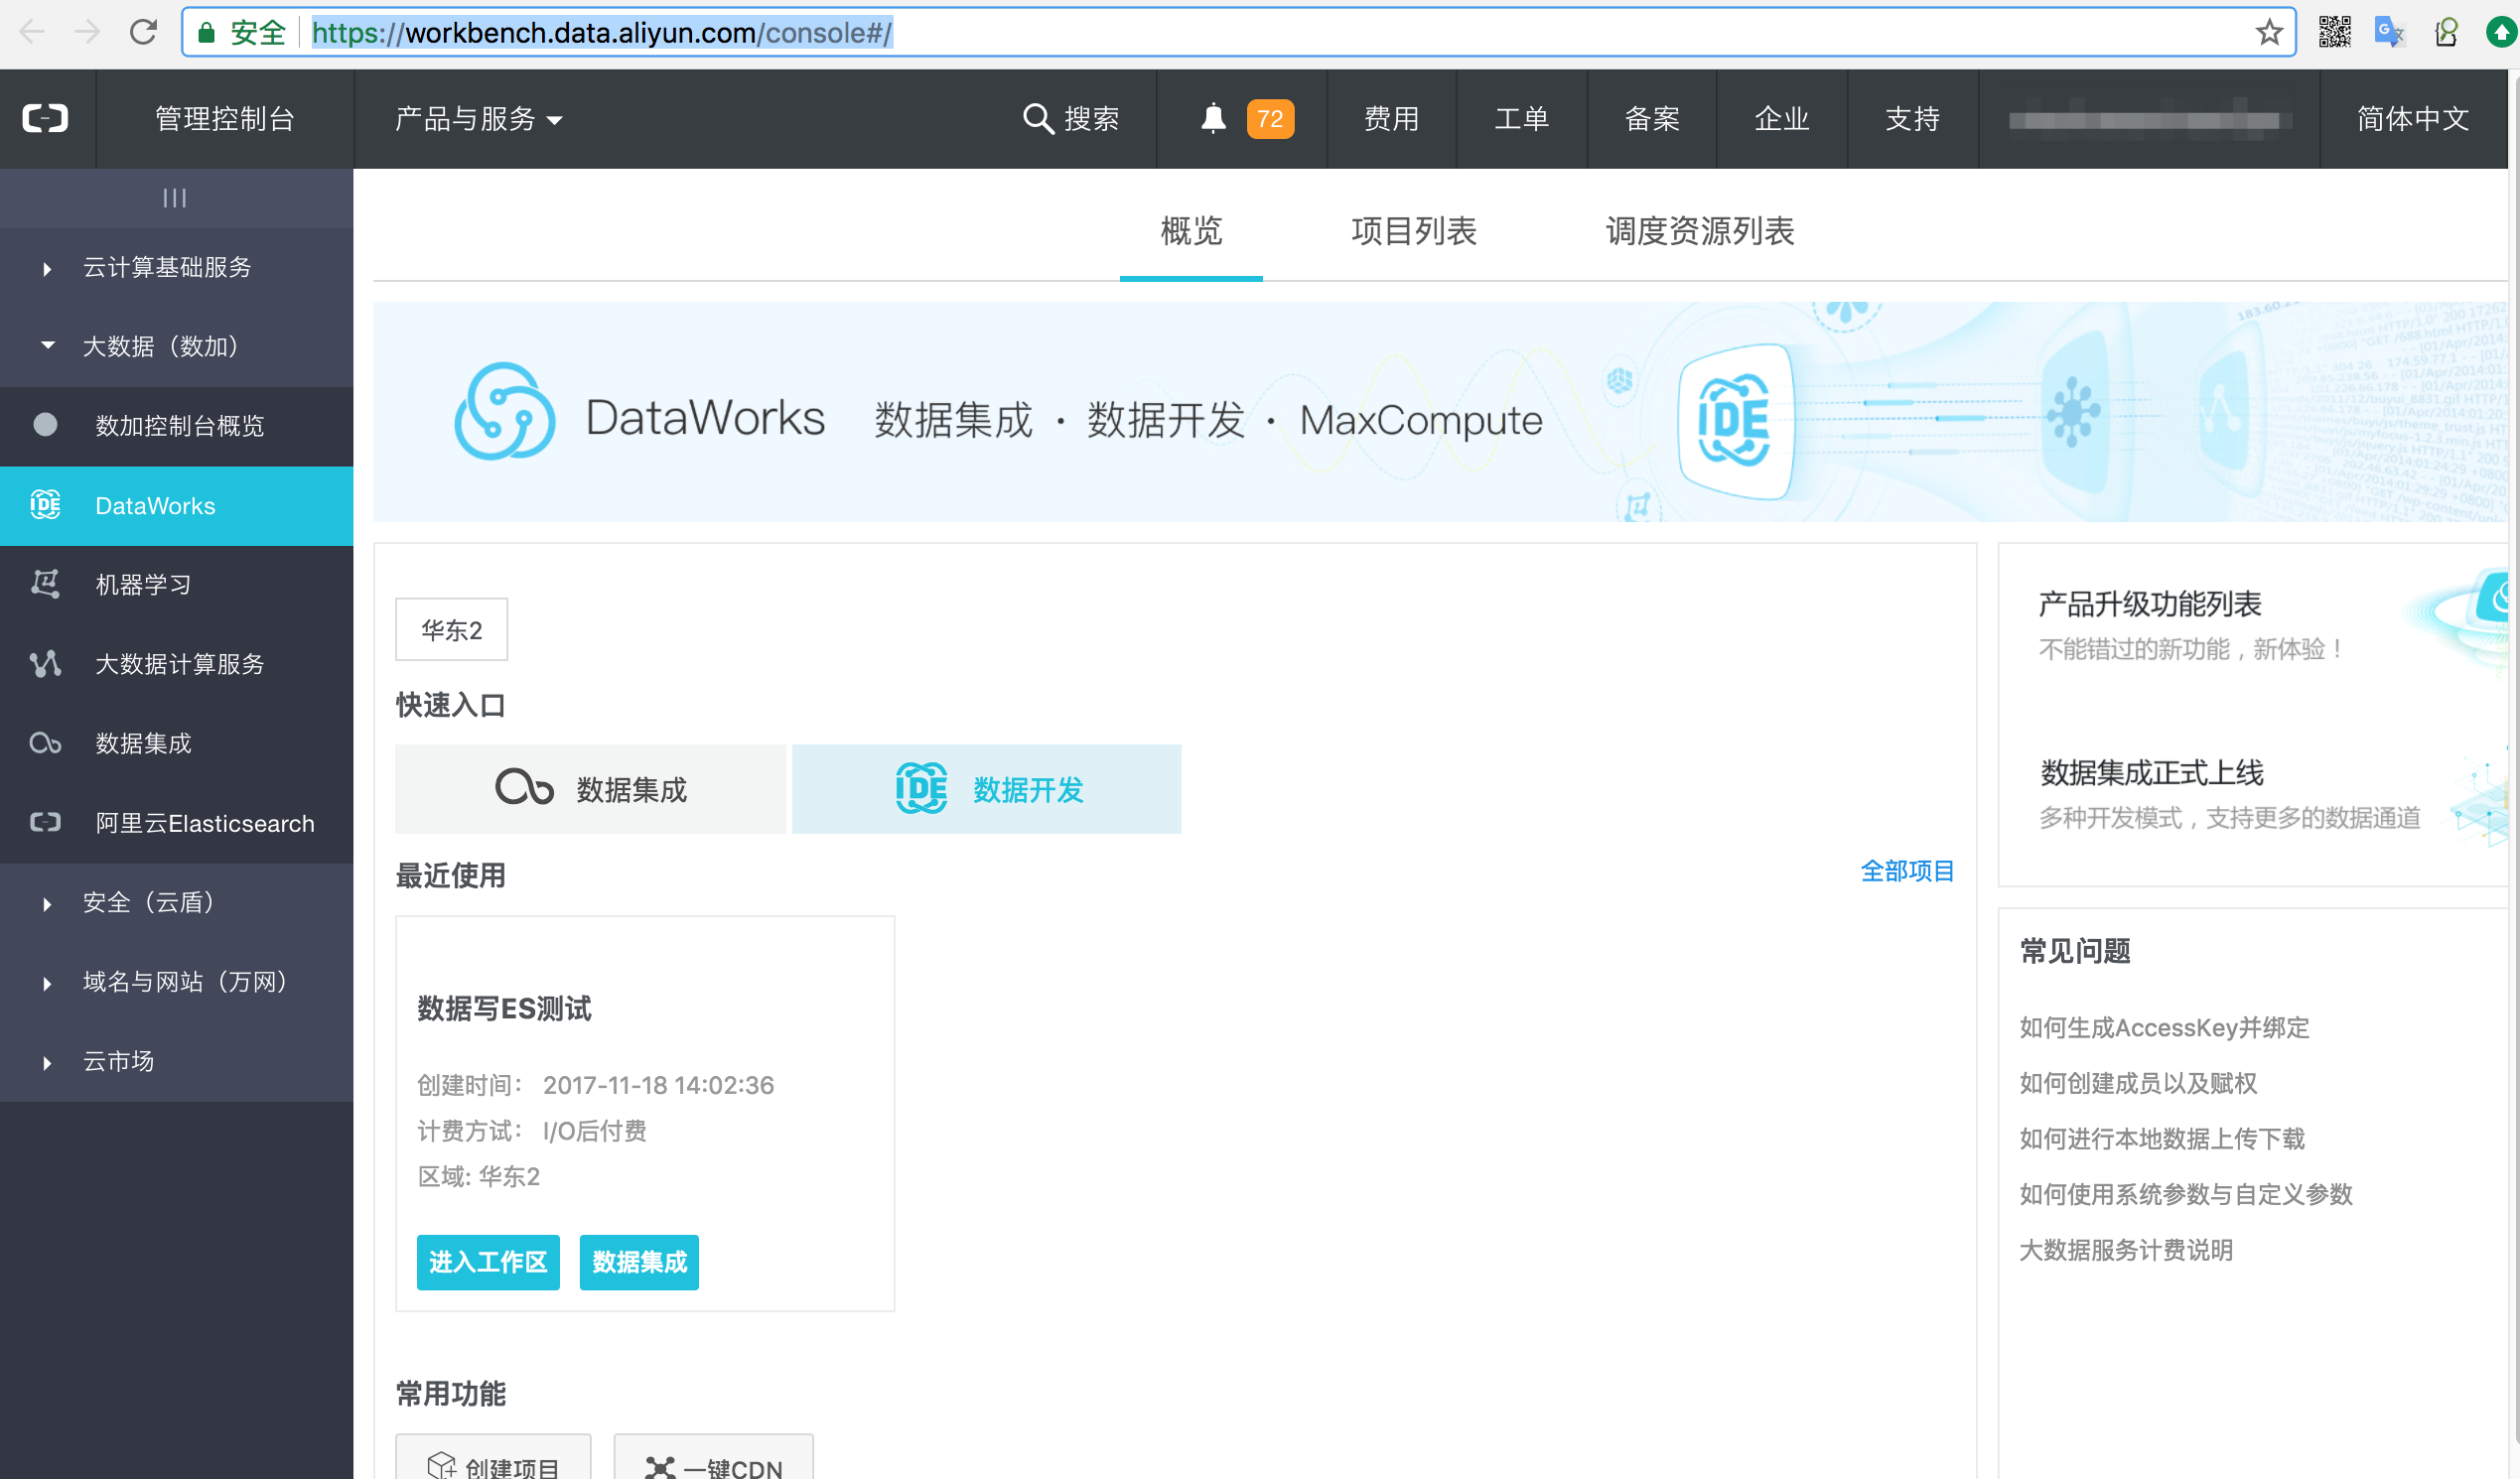Click the DataWorks swirl logo in banner
This screenshot has width=2520, height=1479.
[504, 411]
